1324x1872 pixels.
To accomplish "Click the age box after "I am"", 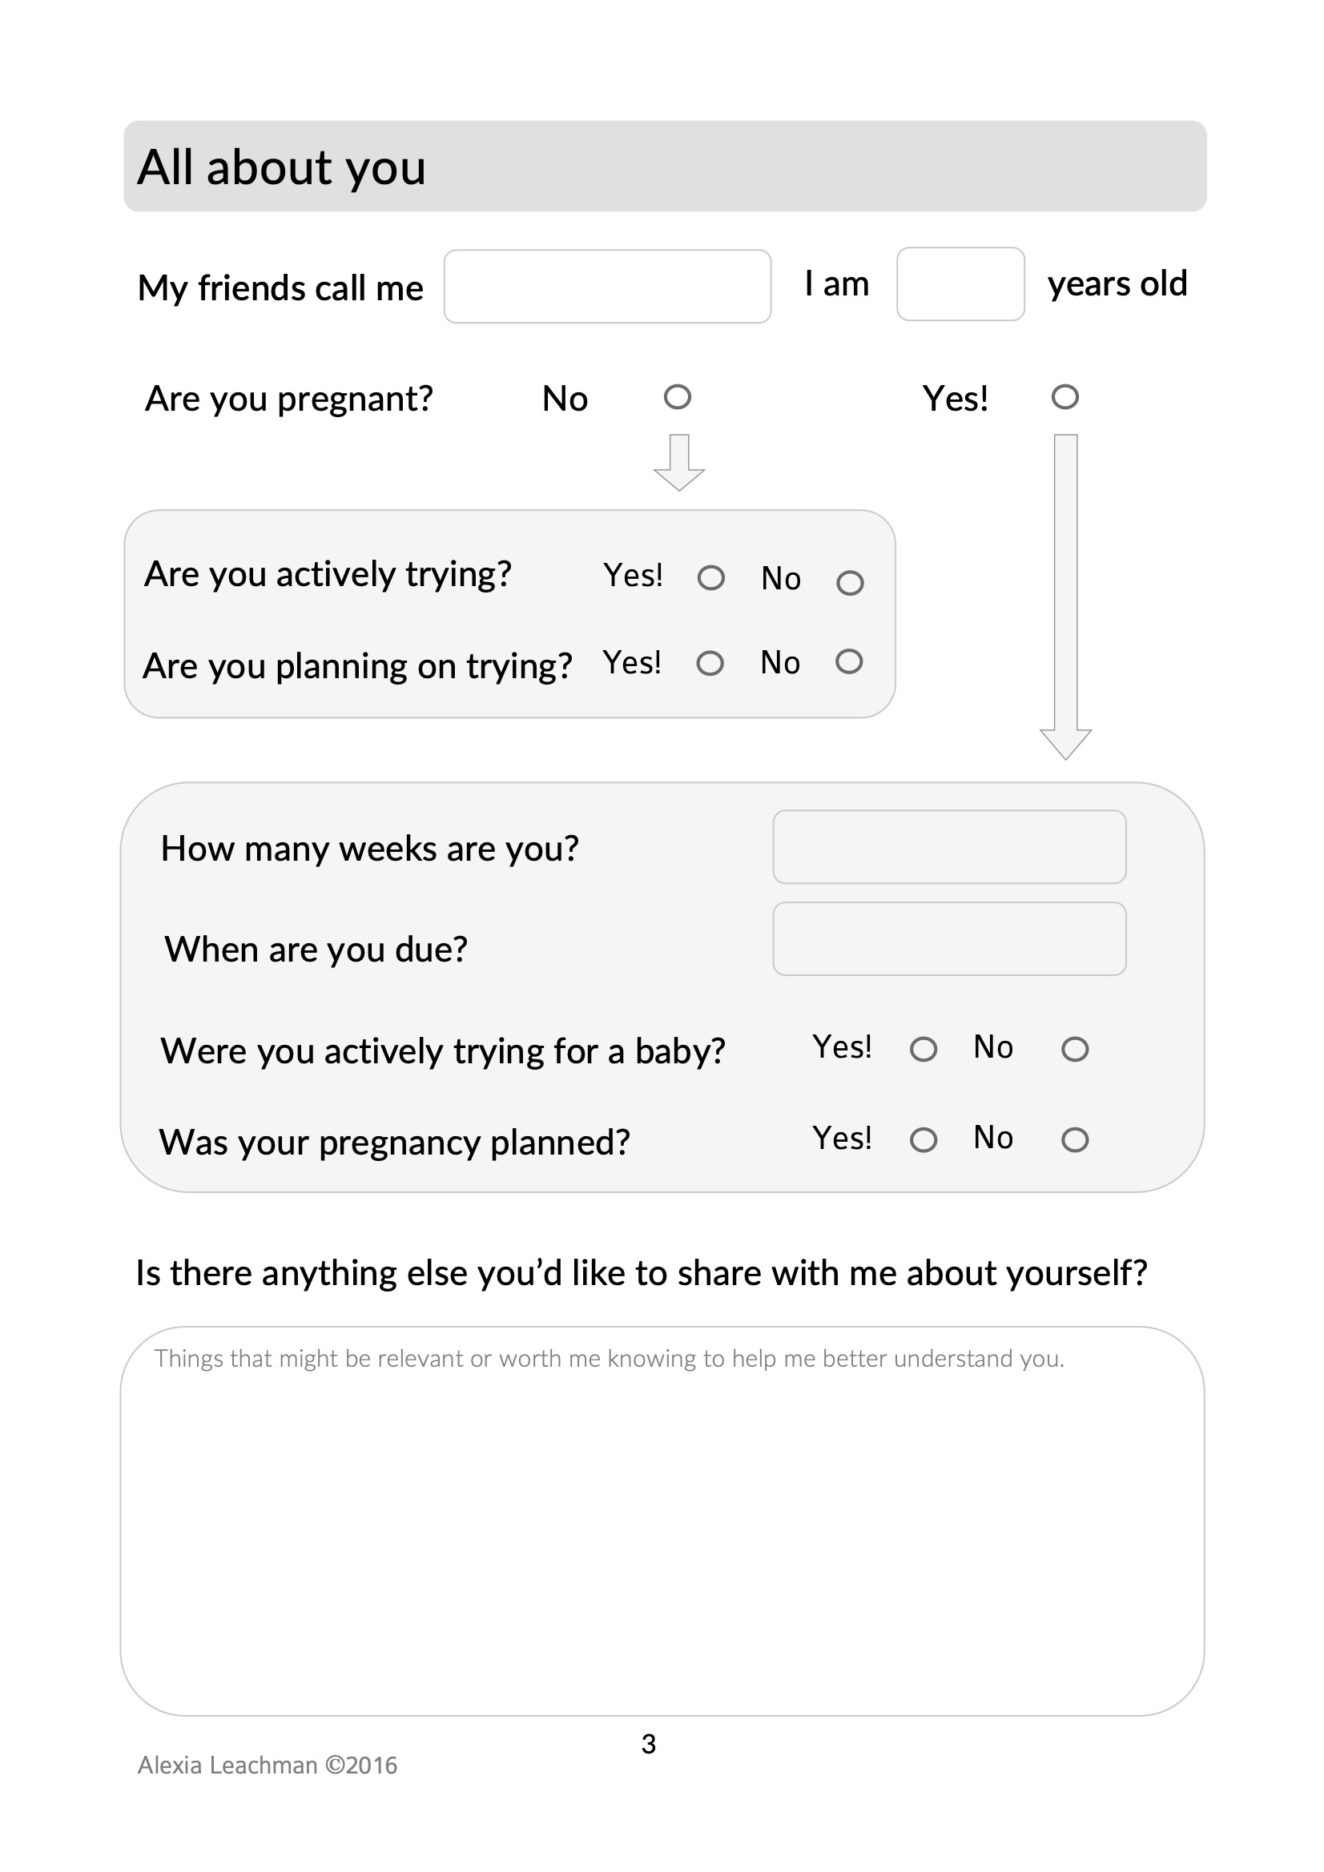I will click(960, 285).
